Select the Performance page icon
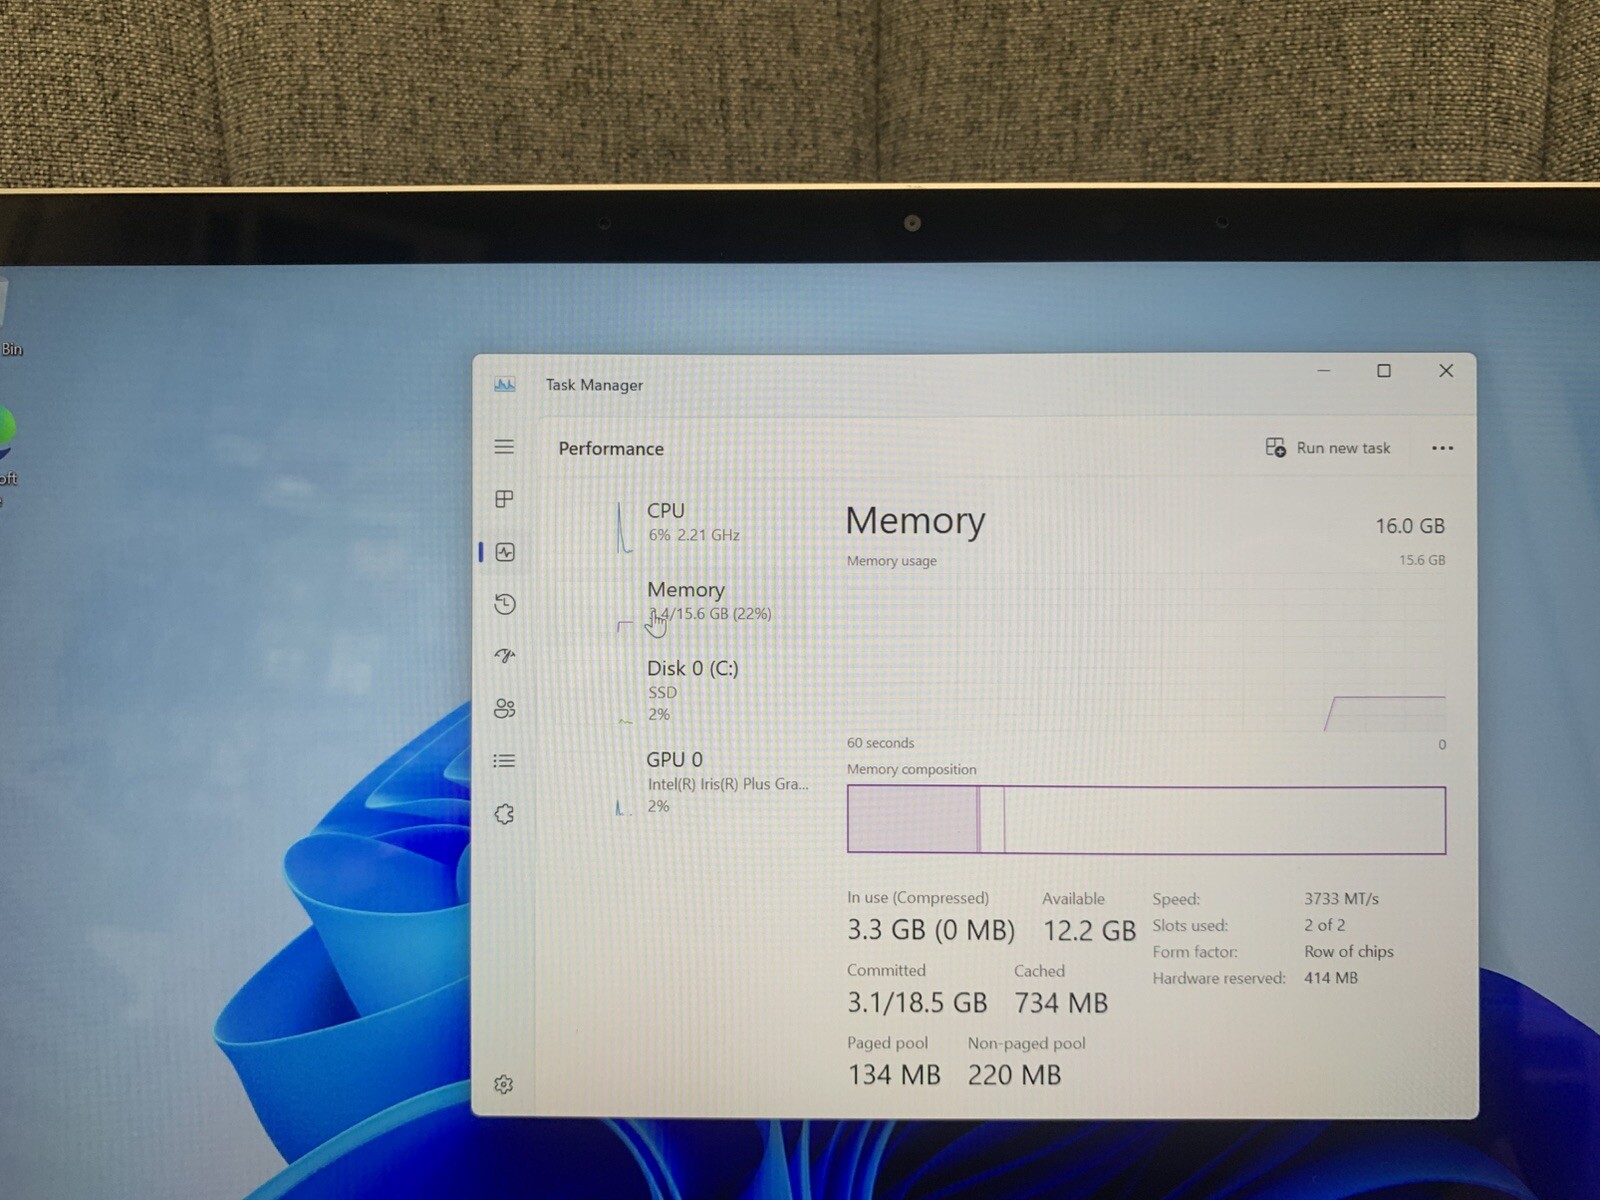Viewport: 1600px width, 1200px height. pos(505,552)
